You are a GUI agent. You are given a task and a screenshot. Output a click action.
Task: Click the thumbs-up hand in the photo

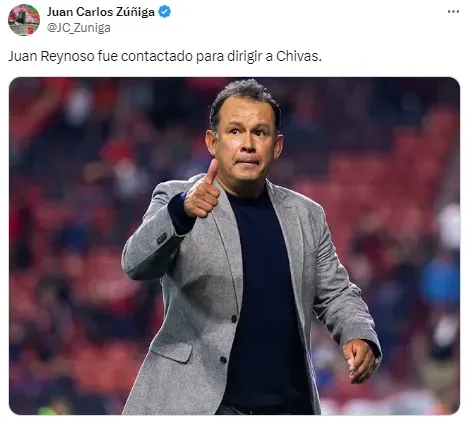point(201,190)
